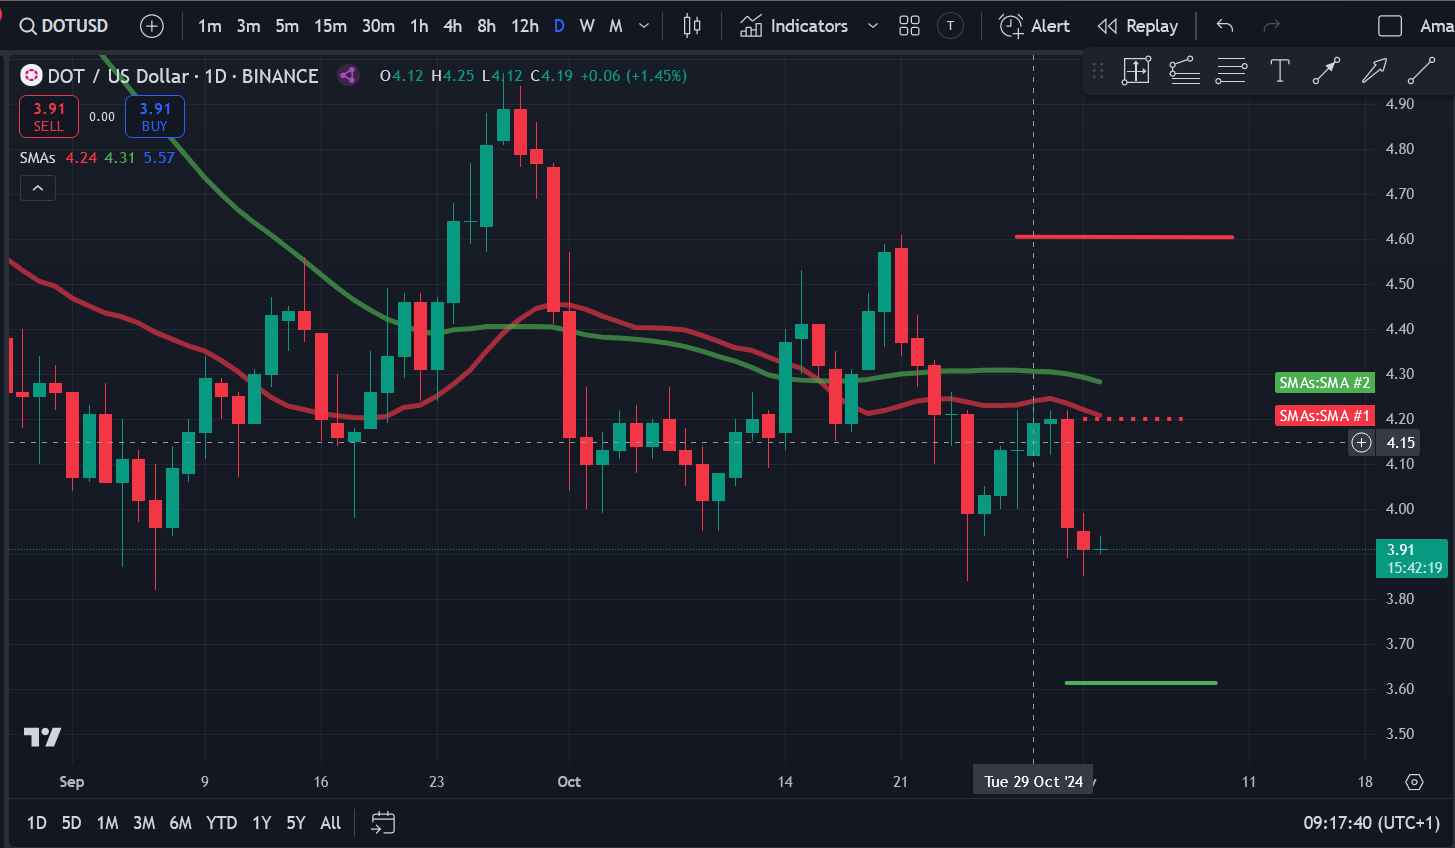Select the upper red horizontal line near 4.60
Viewport: 1455px width, 848px height.
click(x=1124, y=237)
